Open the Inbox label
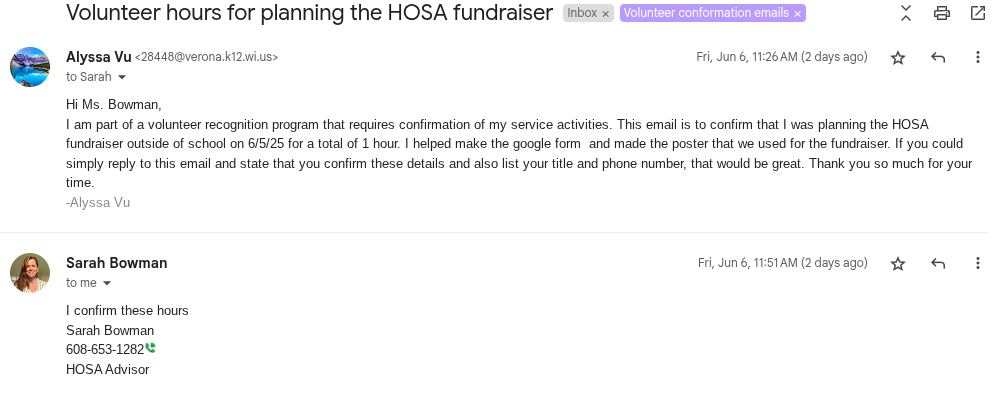 582,14
